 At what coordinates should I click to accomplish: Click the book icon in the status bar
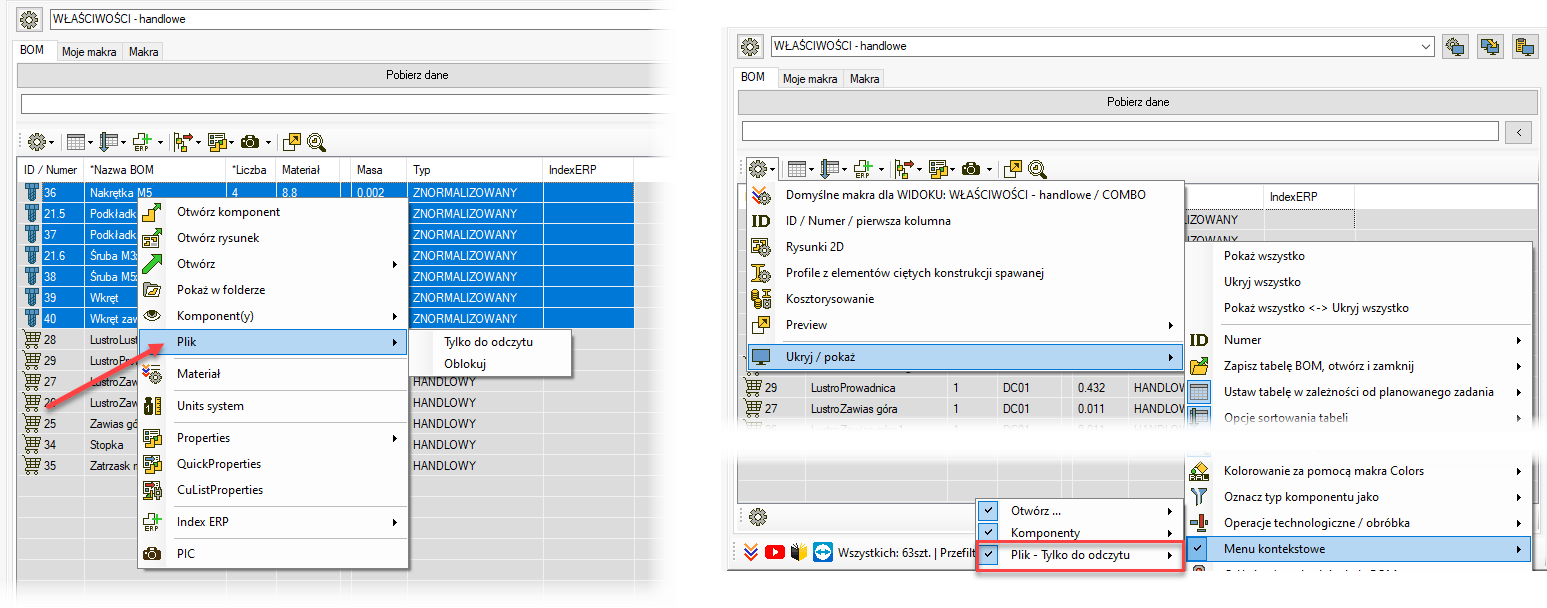click(x=798, y=552)
